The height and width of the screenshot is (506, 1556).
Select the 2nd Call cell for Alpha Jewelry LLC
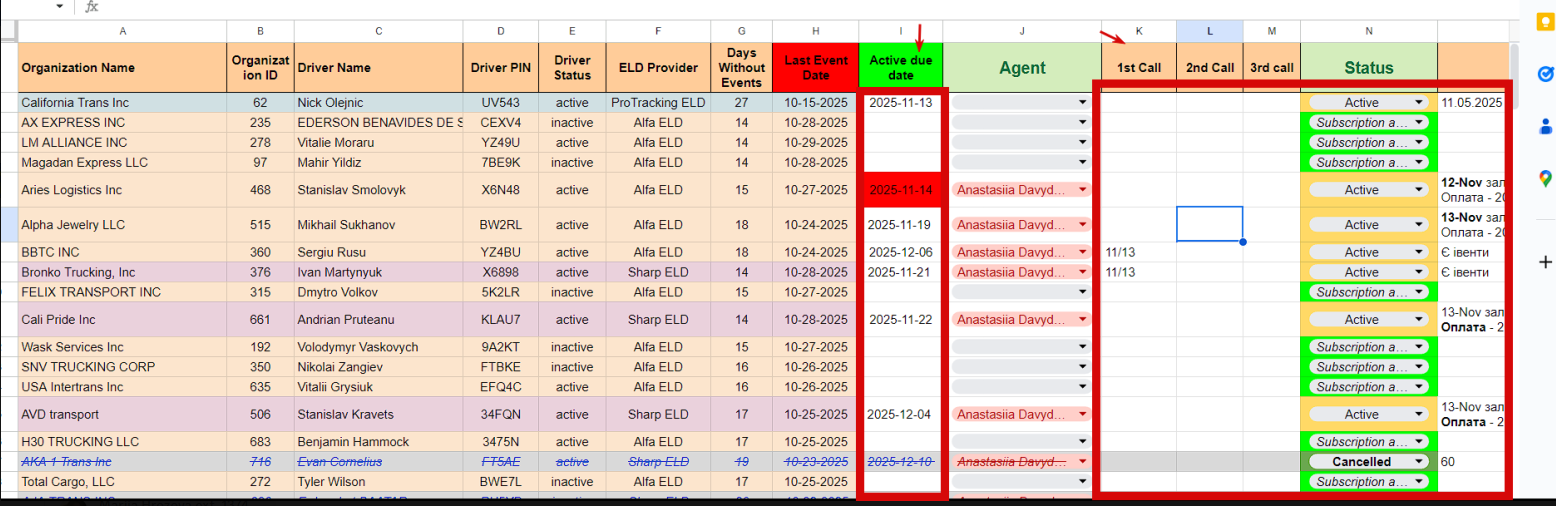1210,224
